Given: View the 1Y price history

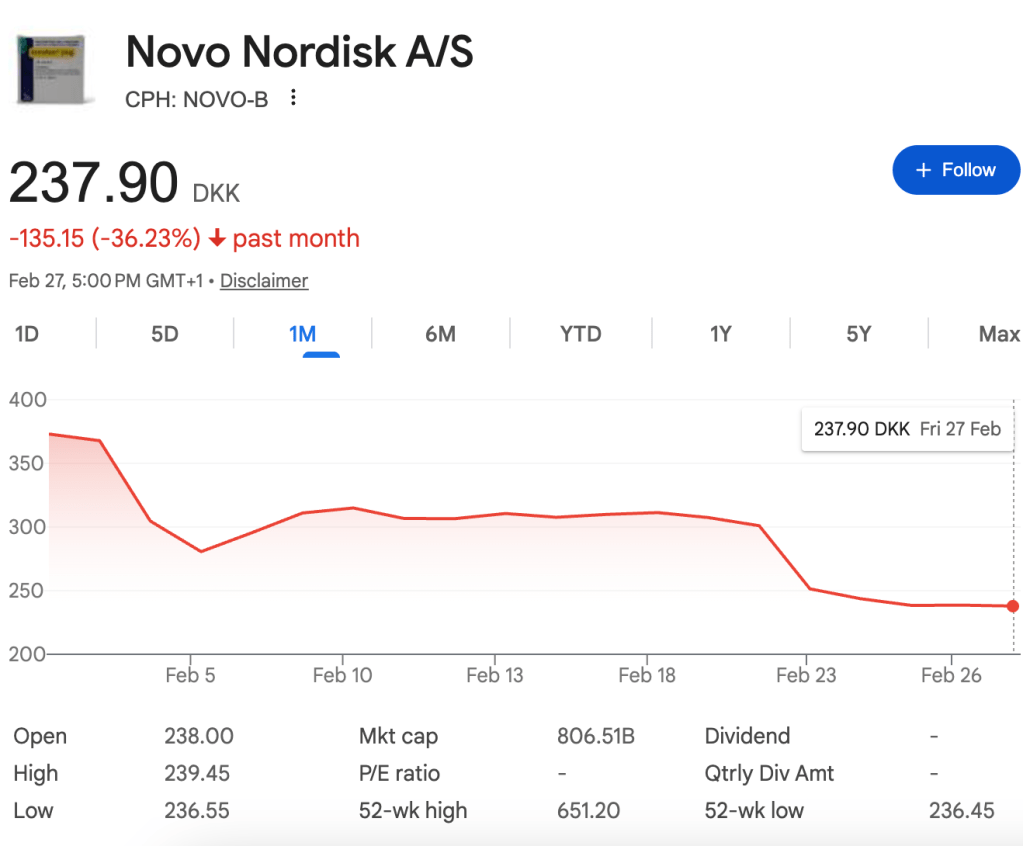Looking at the screenshot, I should point(720,334).
